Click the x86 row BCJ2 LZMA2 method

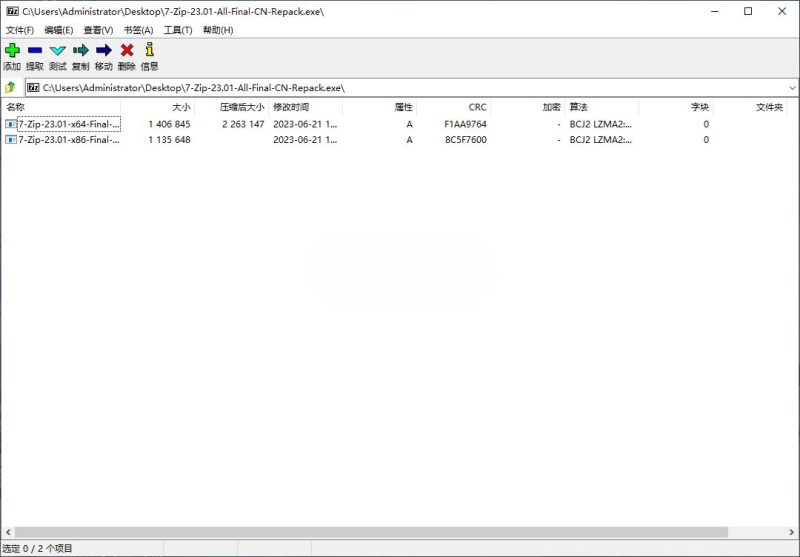point(601,139)
